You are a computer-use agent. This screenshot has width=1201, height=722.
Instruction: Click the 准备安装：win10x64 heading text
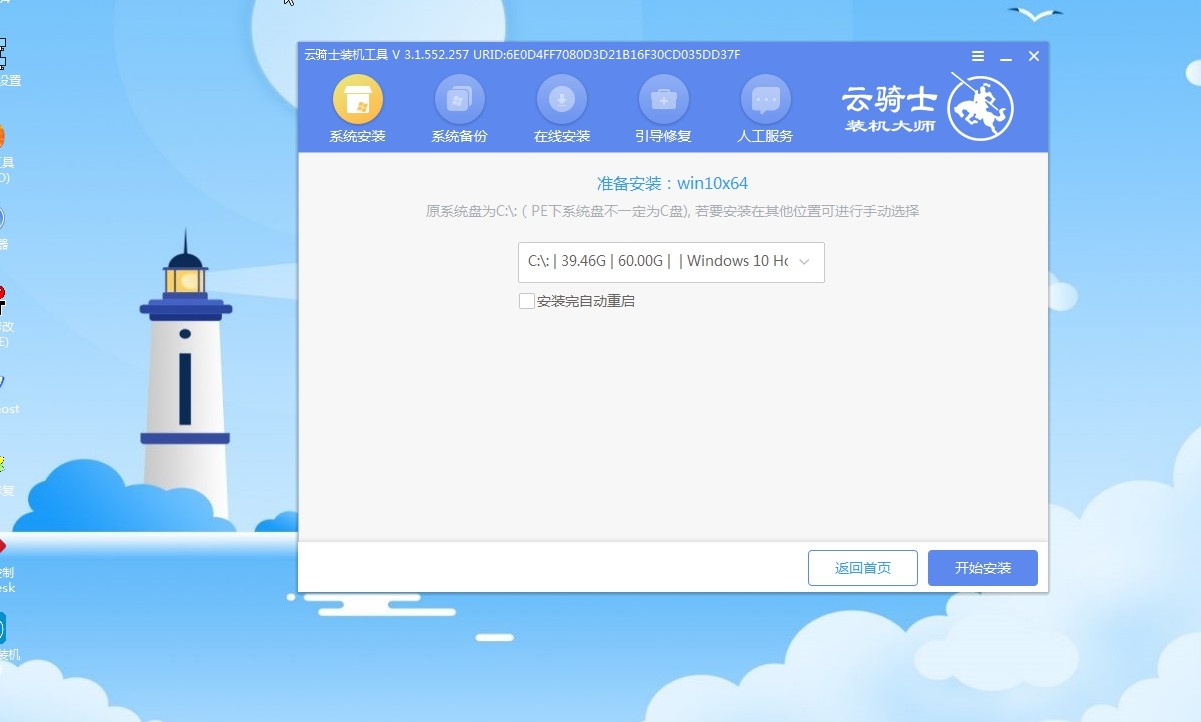coord(672,184)
